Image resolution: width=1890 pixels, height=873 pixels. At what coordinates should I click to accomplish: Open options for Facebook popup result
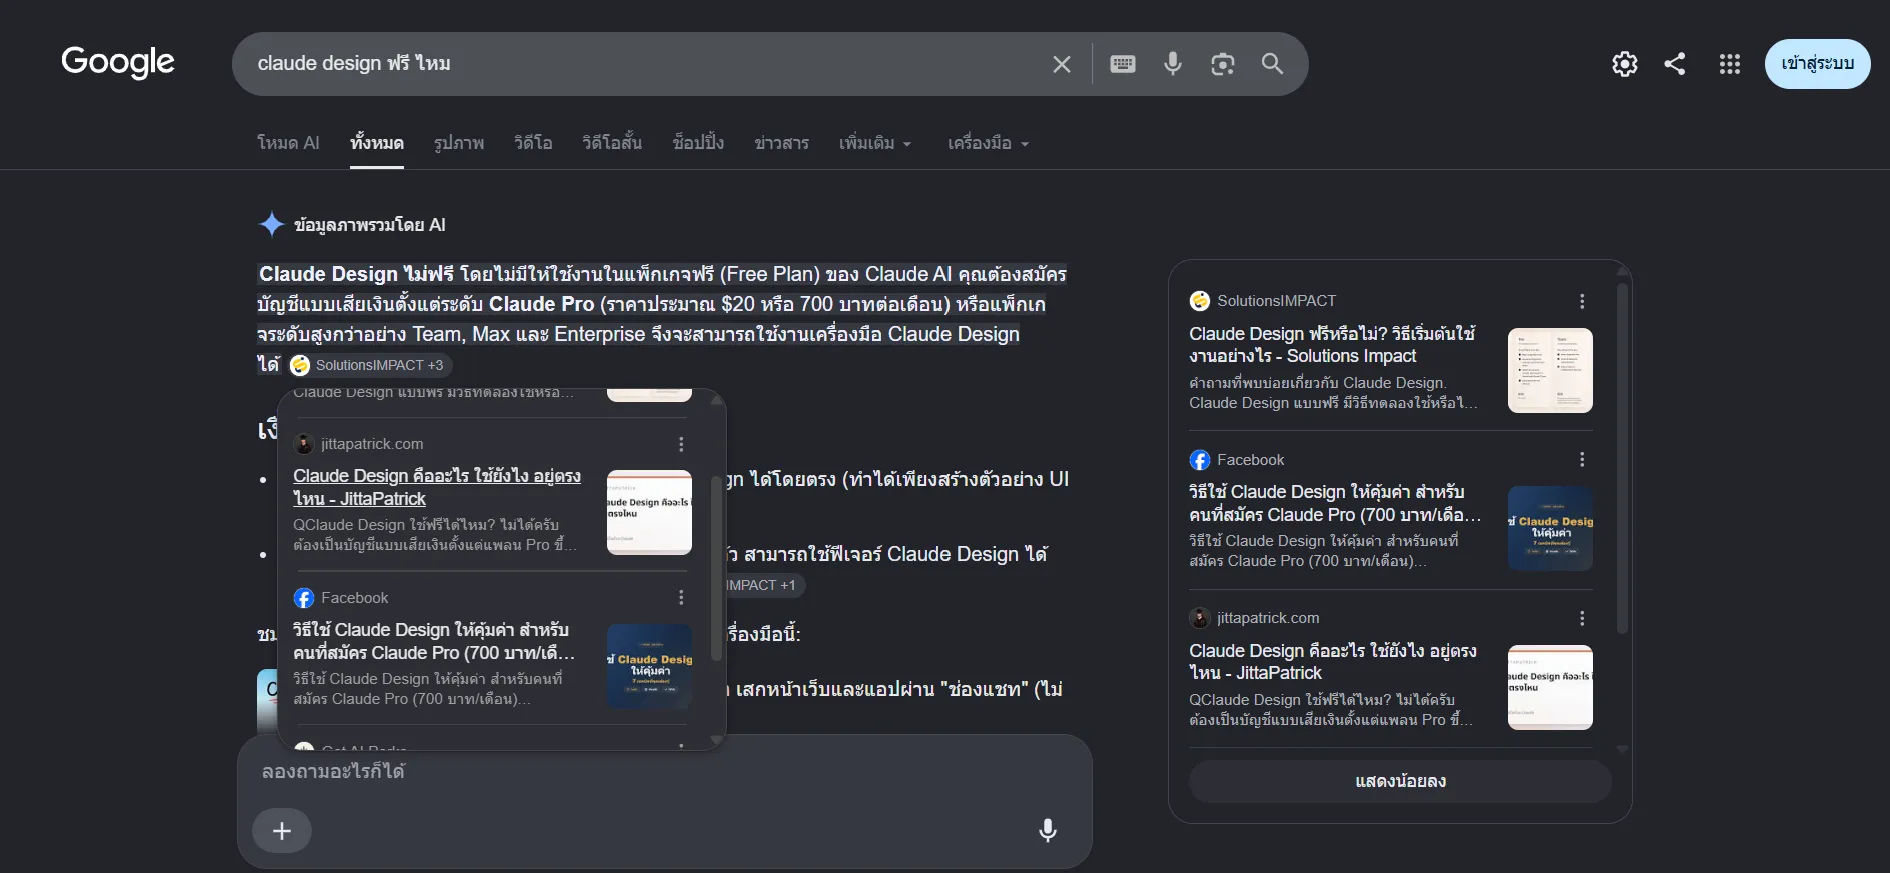(681, 597)
